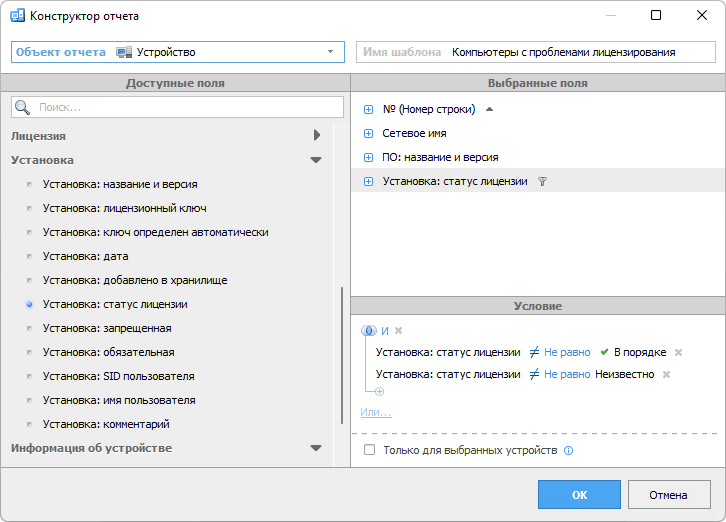
Task: Click the filter icon on Установка: статус лицензии
Action: (x=542, y=181)
